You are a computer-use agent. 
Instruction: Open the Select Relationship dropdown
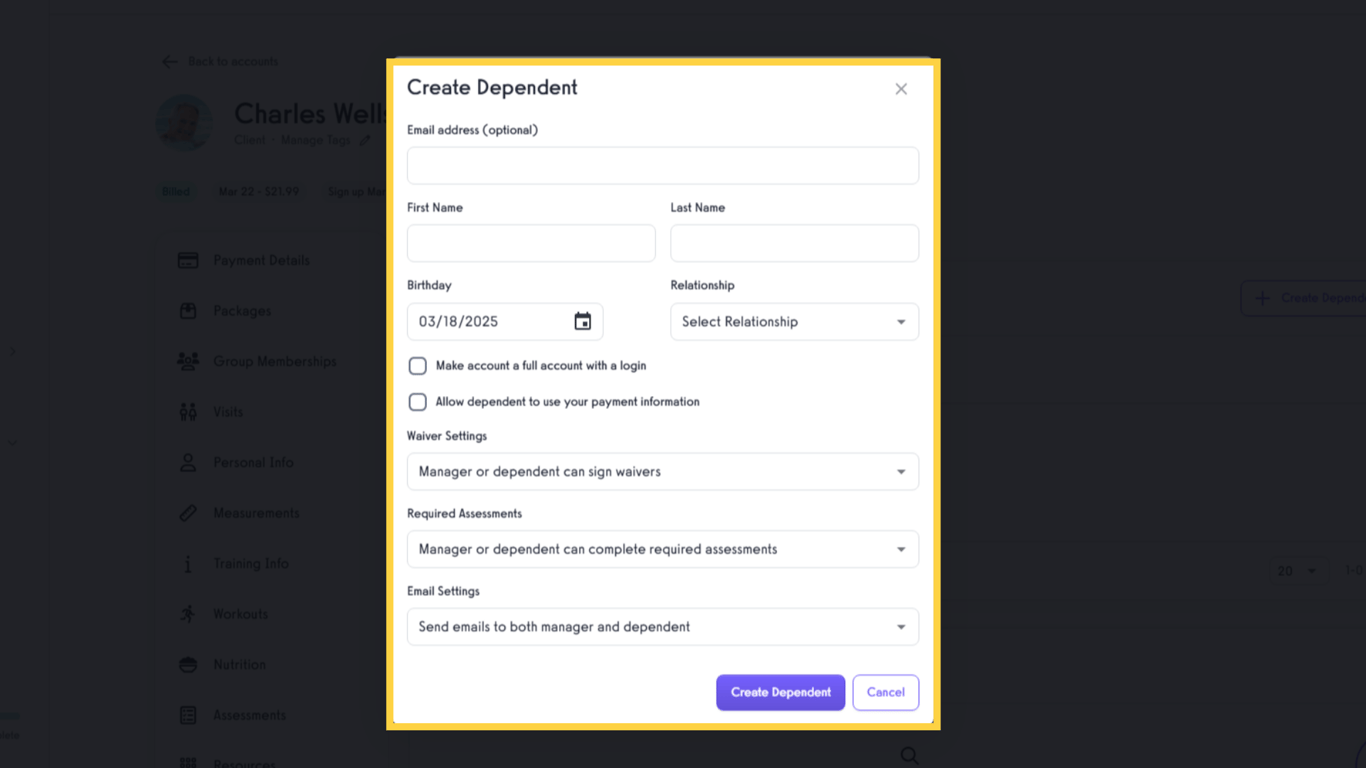793,321
